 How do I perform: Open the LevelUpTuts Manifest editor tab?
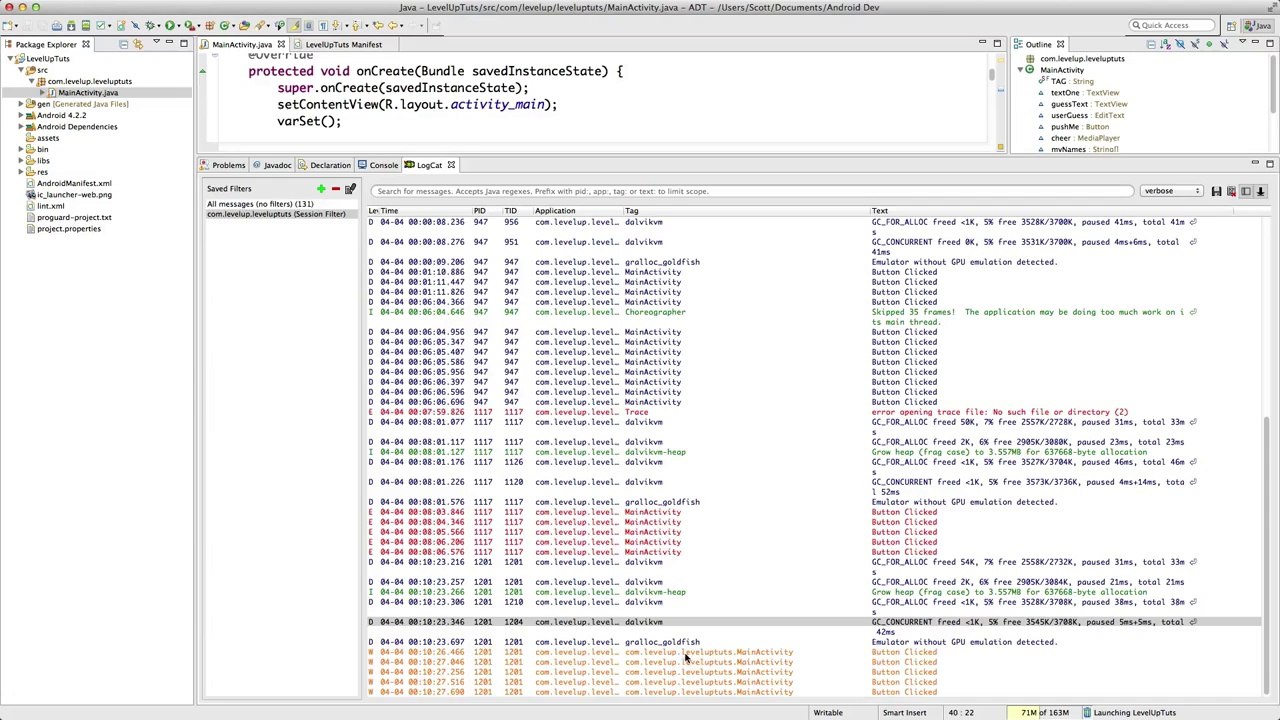[343, 44]
